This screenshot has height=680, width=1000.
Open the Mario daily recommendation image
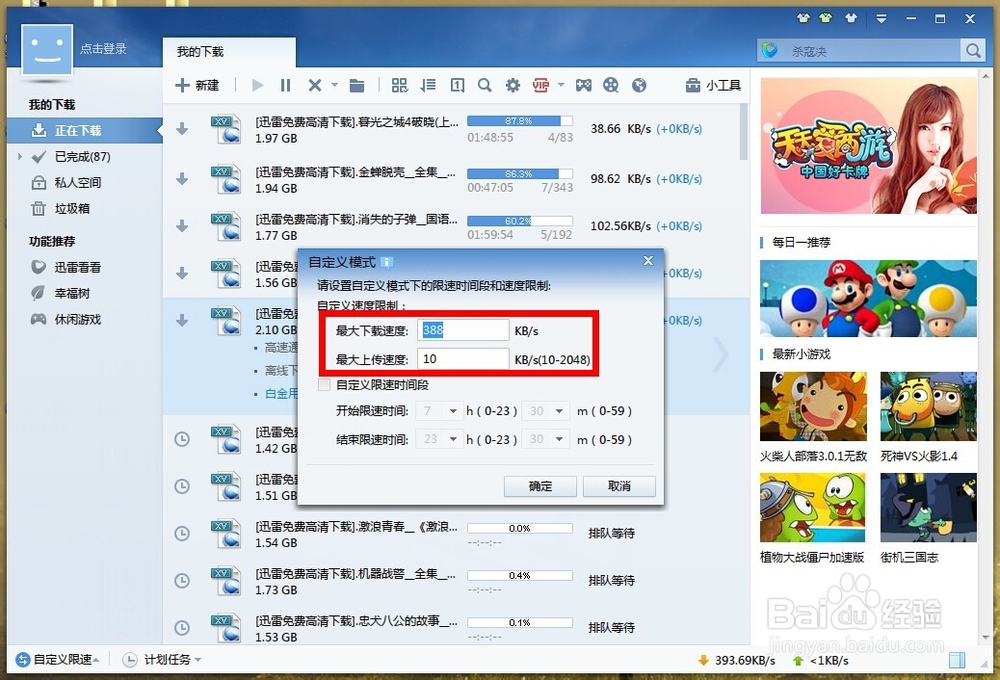coord(868,298)
